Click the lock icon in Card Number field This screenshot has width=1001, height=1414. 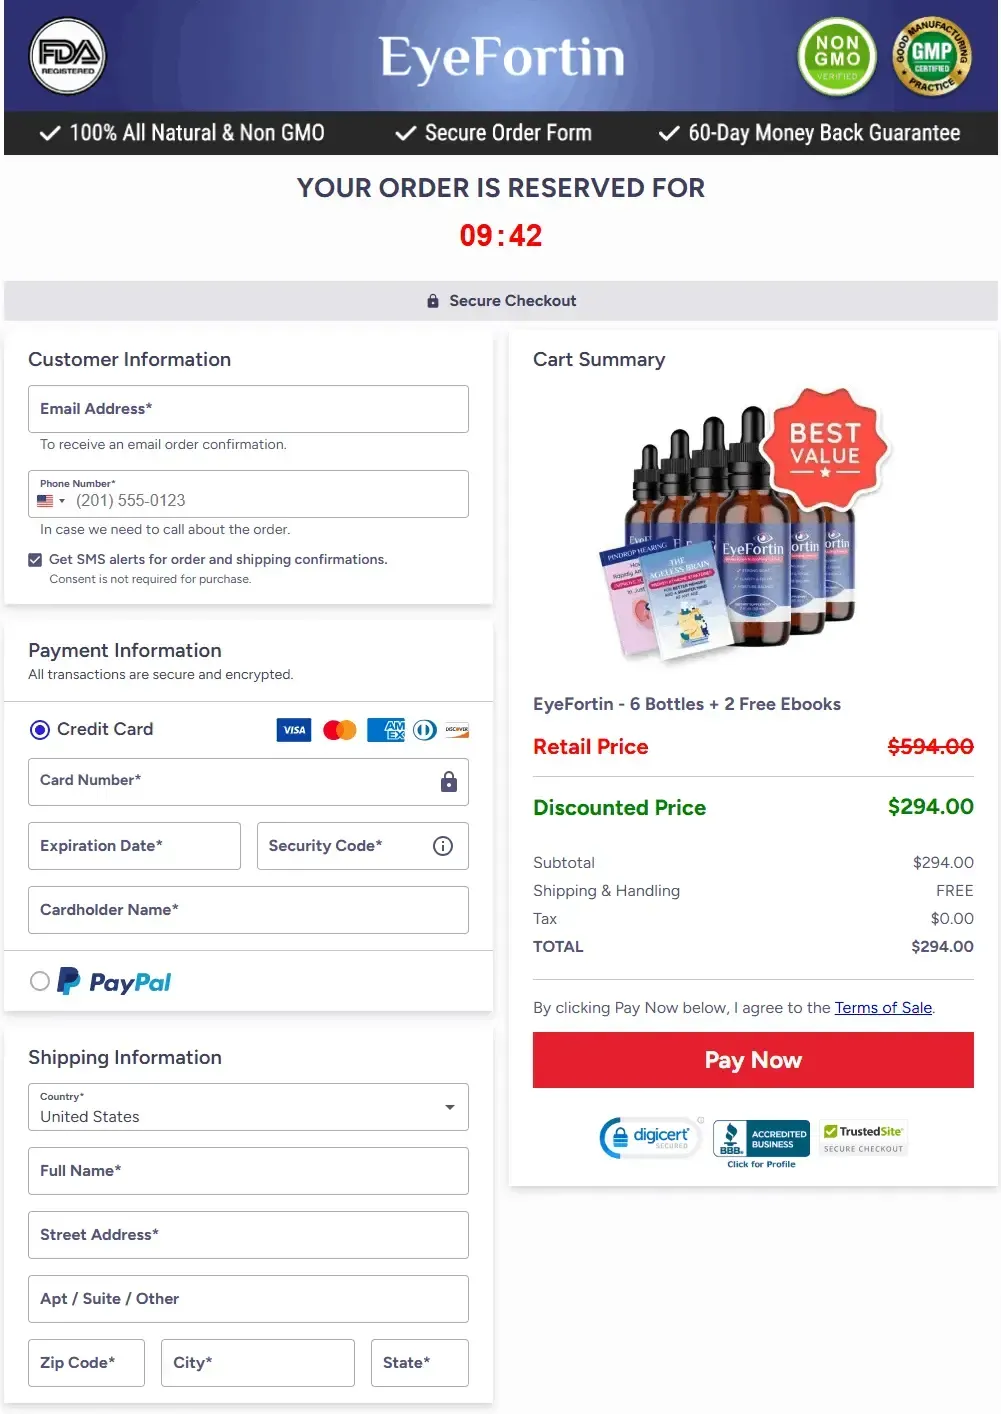[449, 782]
